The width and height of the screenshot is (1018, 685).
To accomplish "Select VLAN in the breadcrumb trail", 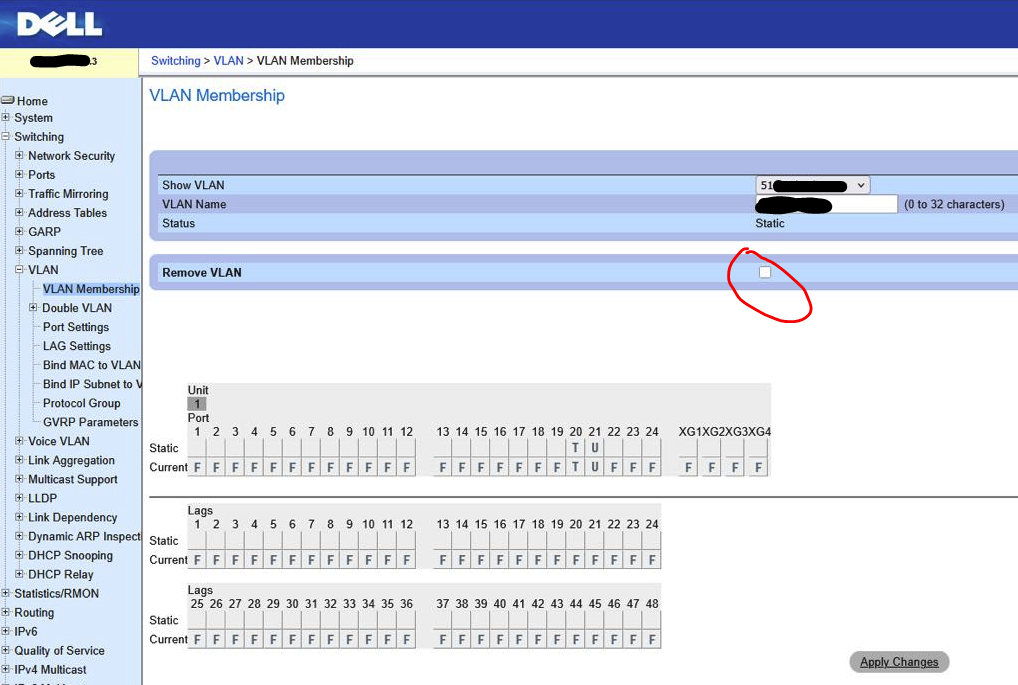I will [x=228, y=60].
